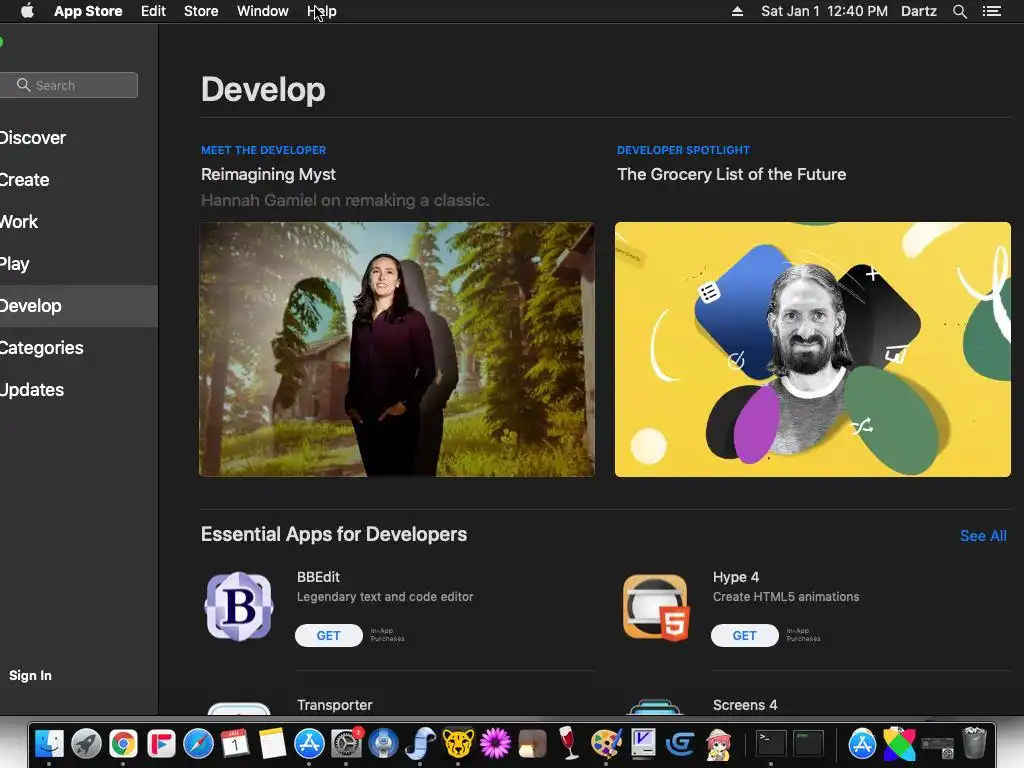Open the Notes icon in Dock
This screenshot has width=1024, height=768.
pyautogui.click(x=272, y=743)
